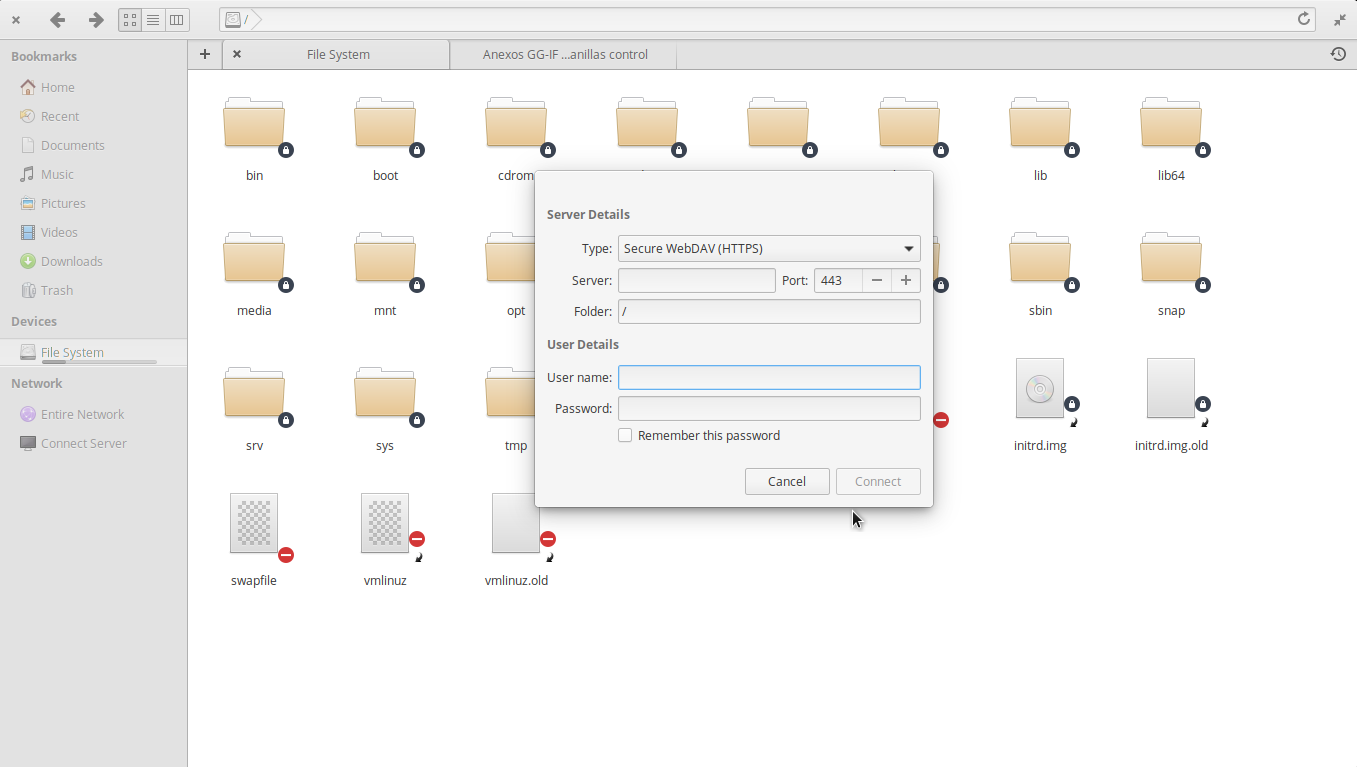Image resolution: width=1357 pixels, height=767 pixels.
Task: Cancel the Server Details dialog
Action: pyautogui.click(x=787, y=481)
